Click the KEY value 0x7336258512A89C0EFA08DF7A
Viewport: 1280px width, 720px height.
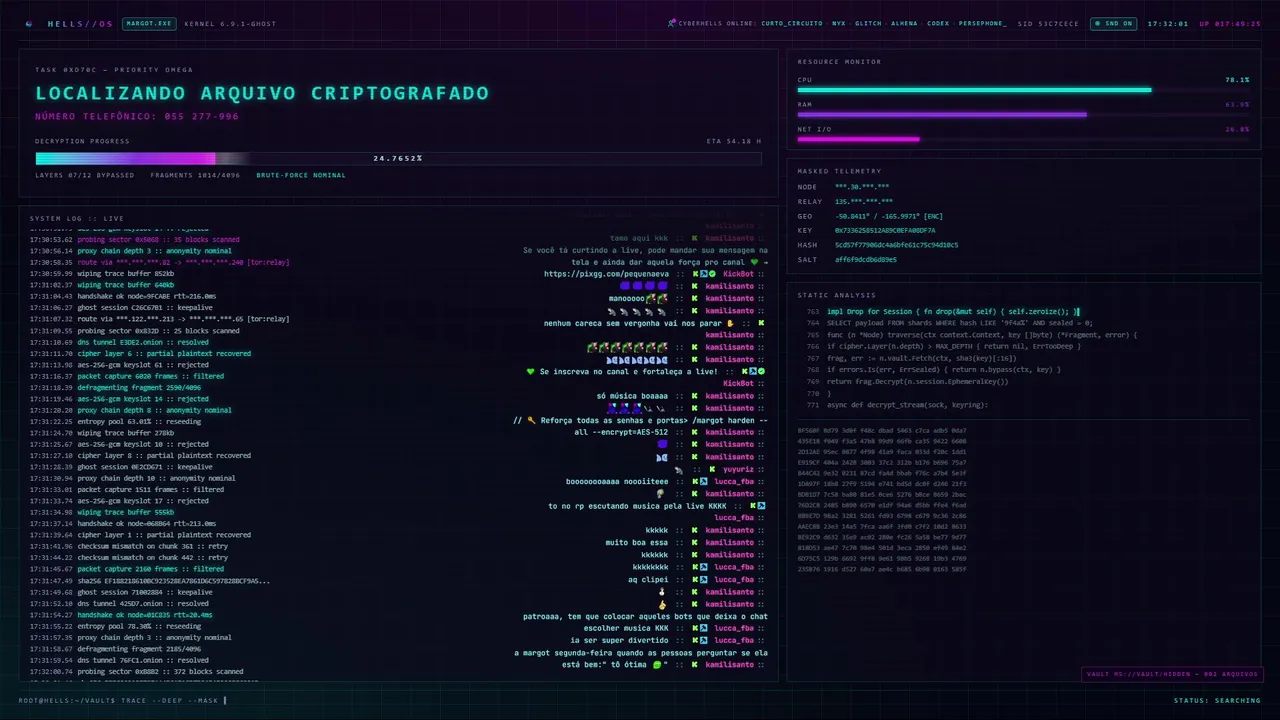click(885, 230)
